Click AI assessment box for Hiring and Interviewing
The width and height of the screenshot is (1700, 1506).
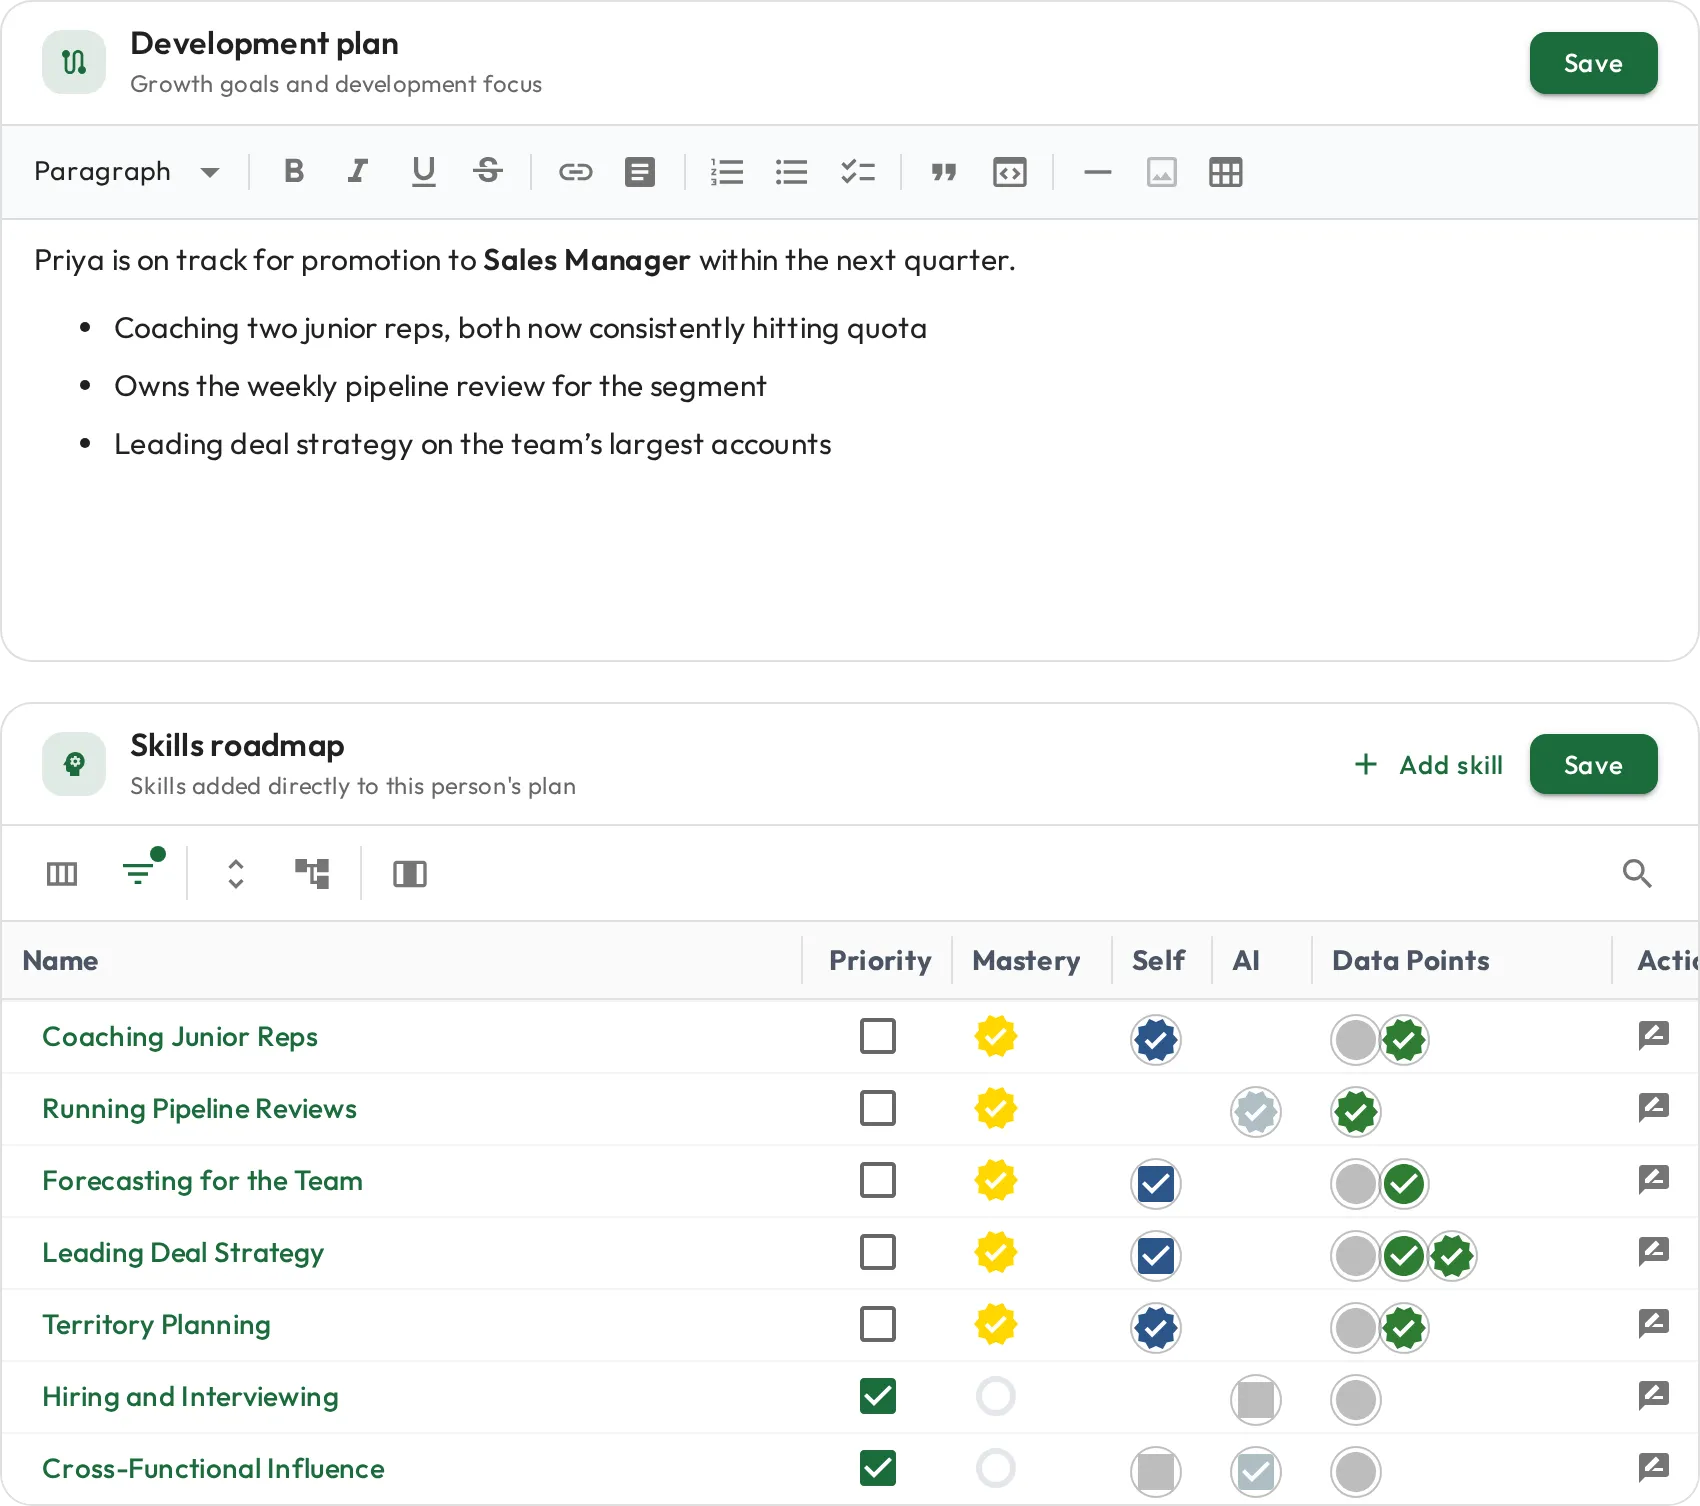[x=1256, y=1400]
